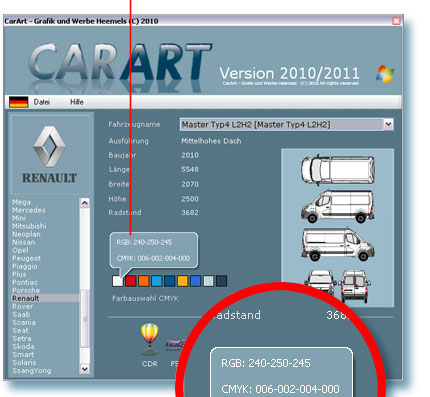Pick the yellow color swatch
This screenshot has width=430, height=397.
pyautogui.click(x=182, y=281)
